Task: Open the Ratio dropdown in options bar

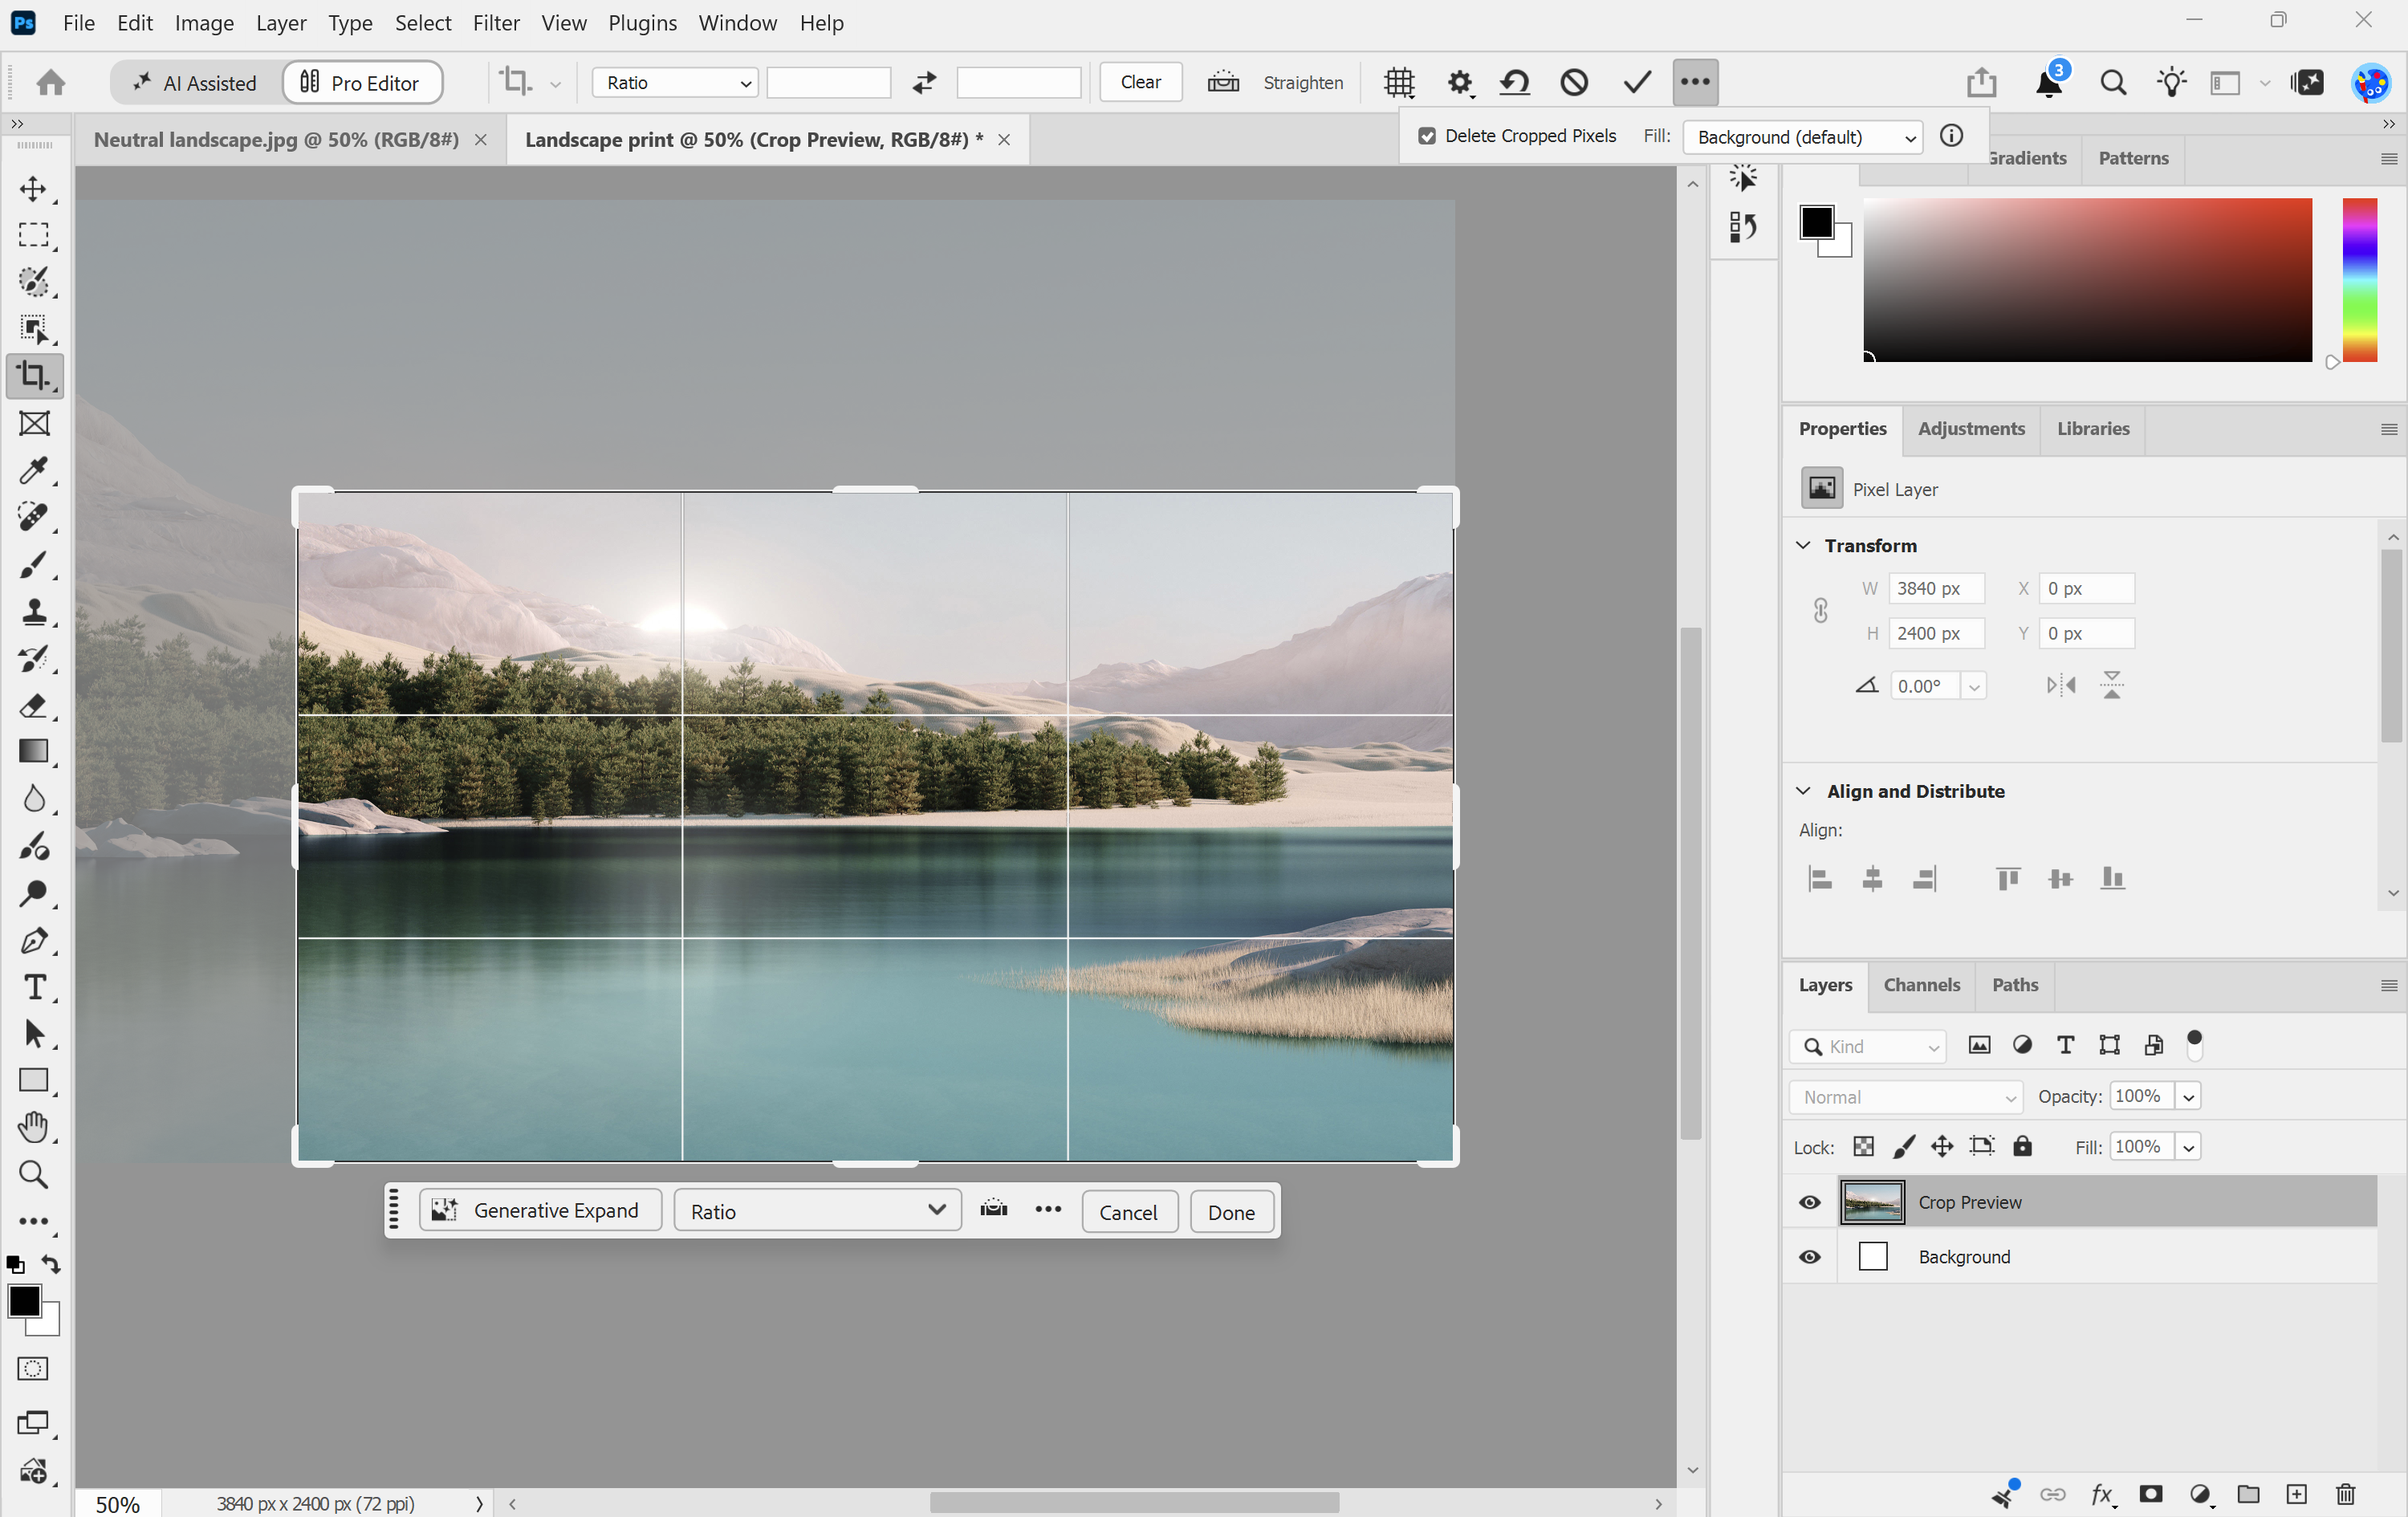Action: tap(676, 82)
